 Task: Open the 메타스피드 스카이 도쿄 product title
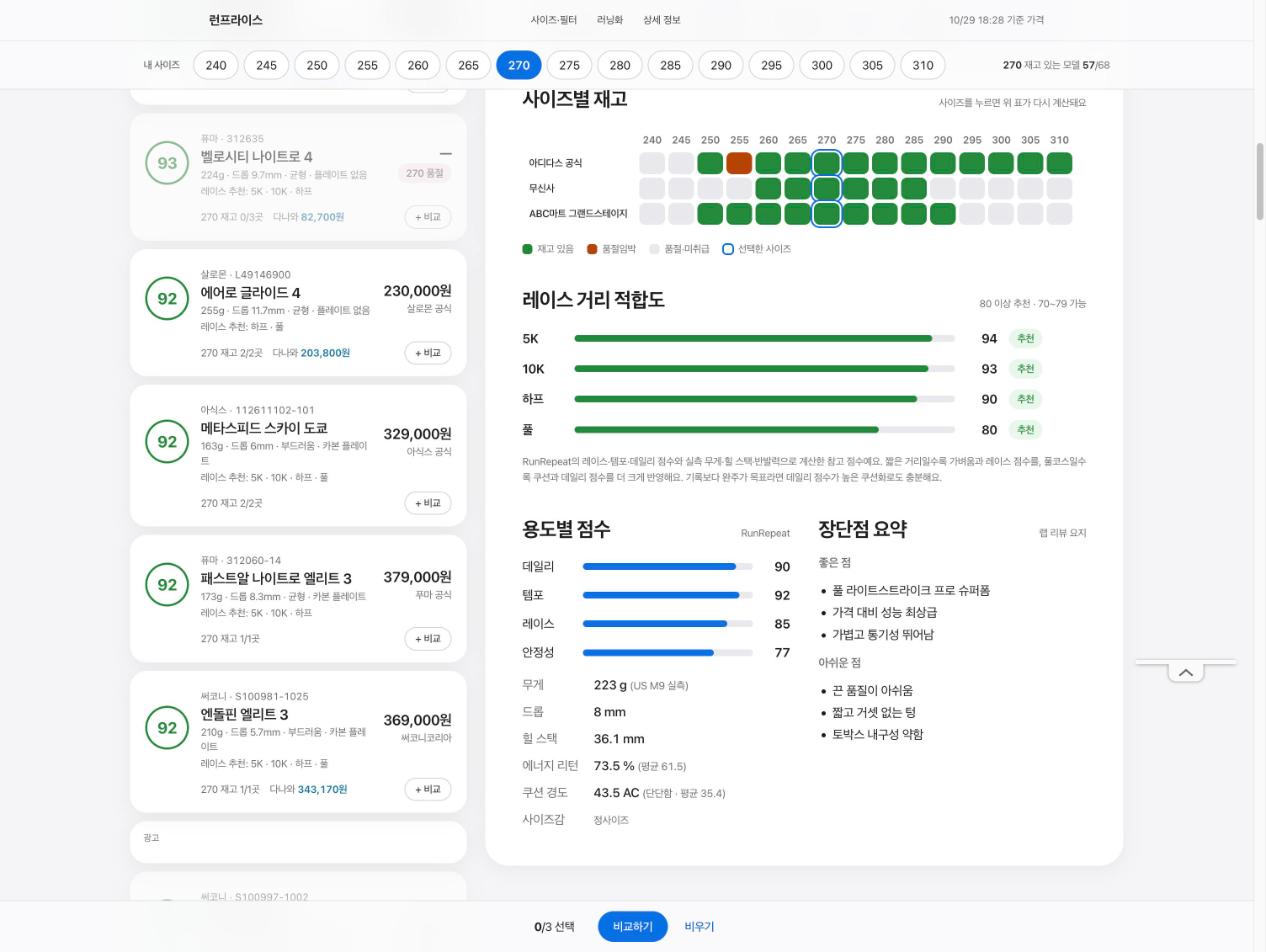tap(264, 428)
